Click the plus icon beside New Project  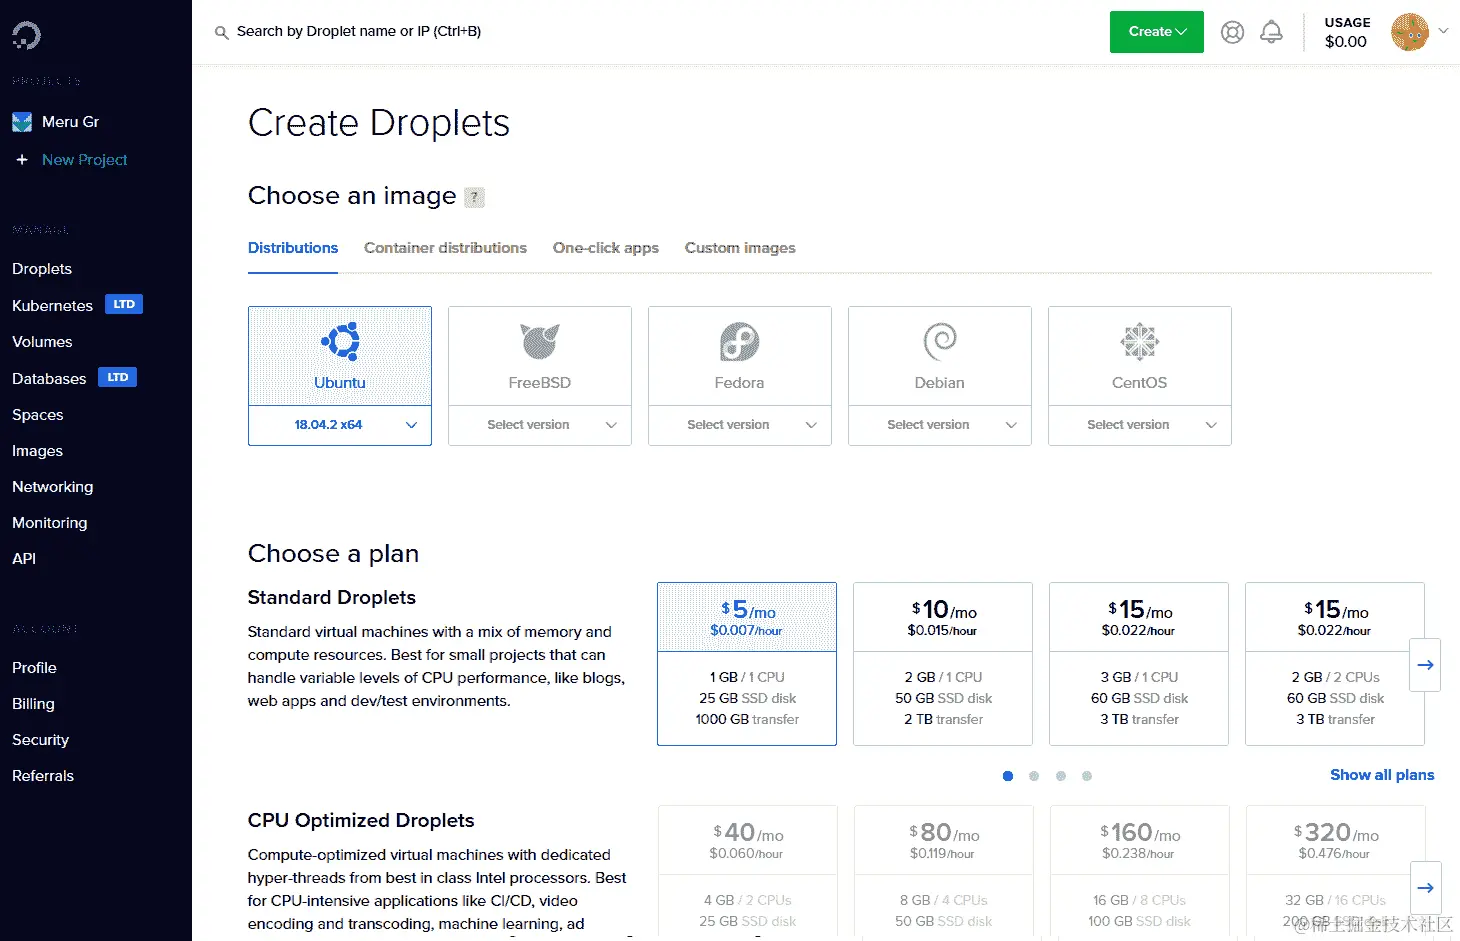pos(22,160)
